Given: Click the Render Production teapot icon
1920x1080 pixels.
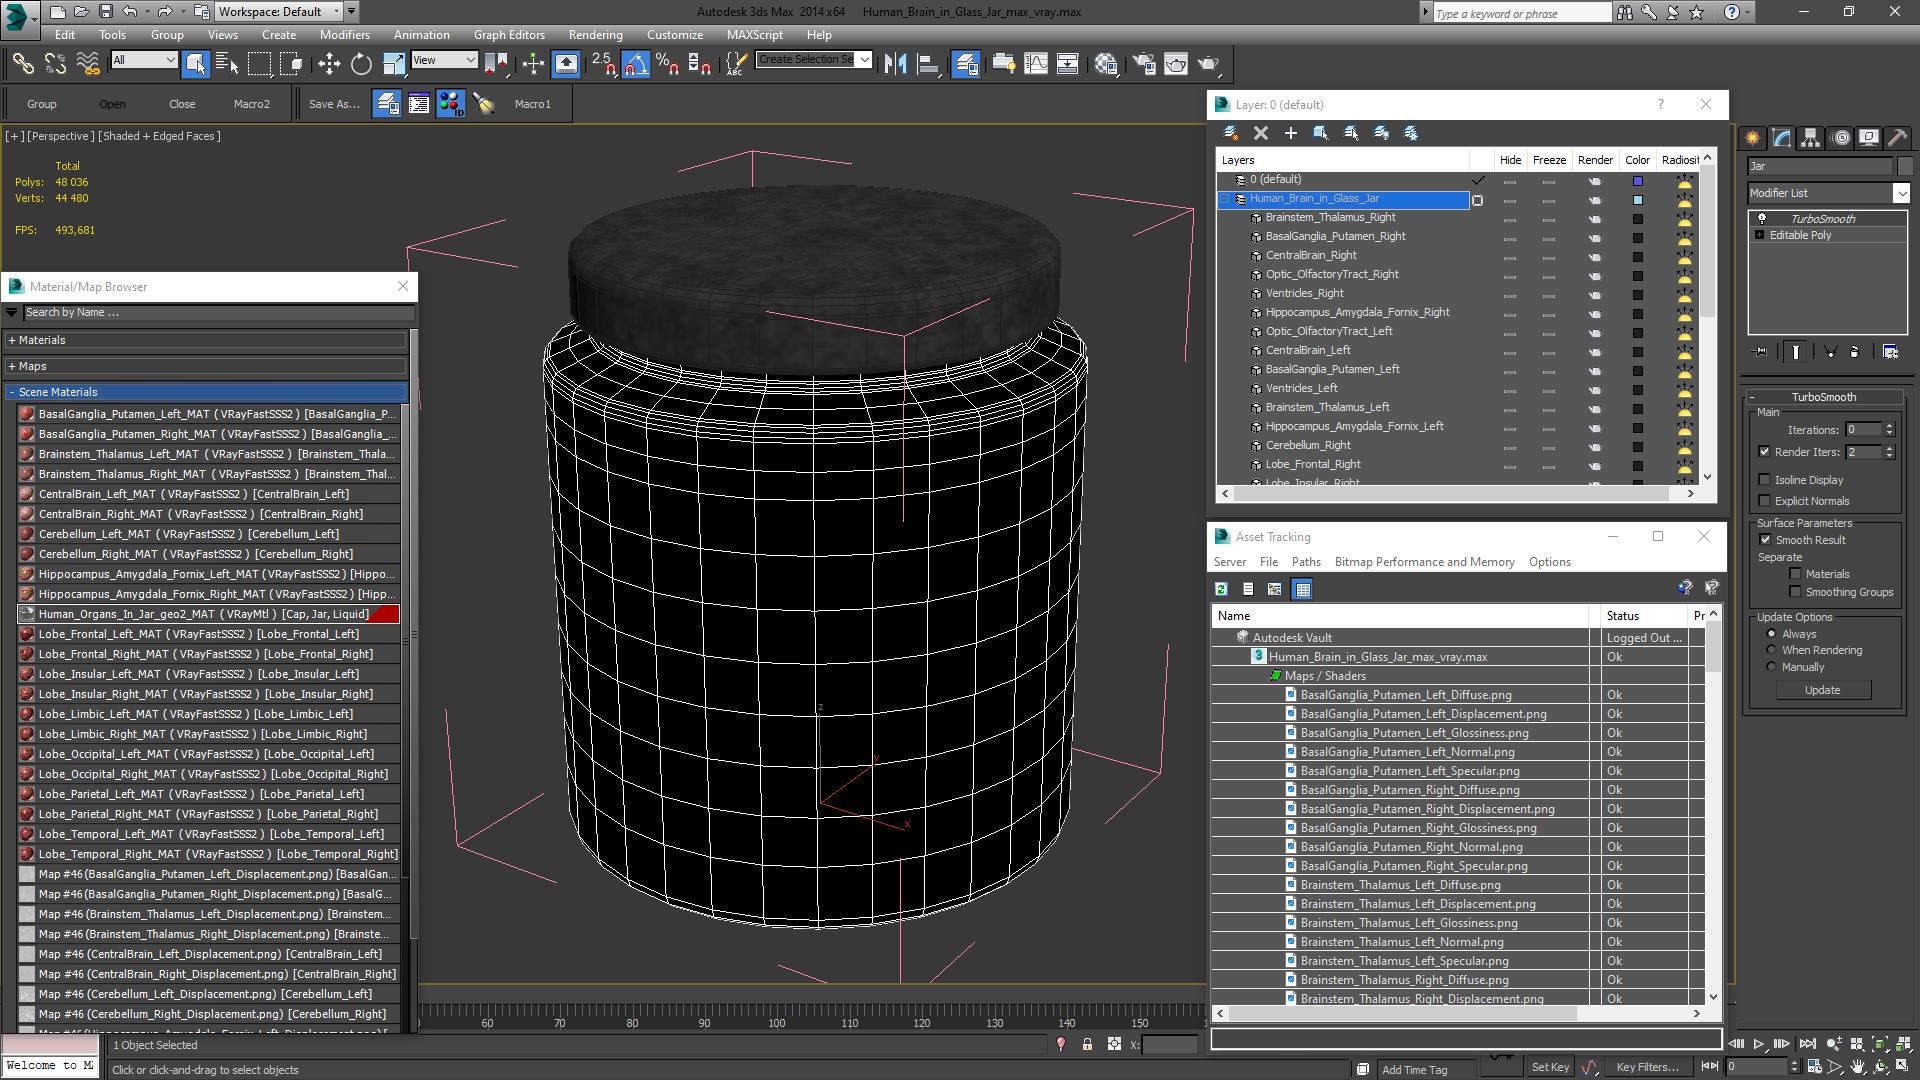Looking at the screenshot, I should [1209, 64].
